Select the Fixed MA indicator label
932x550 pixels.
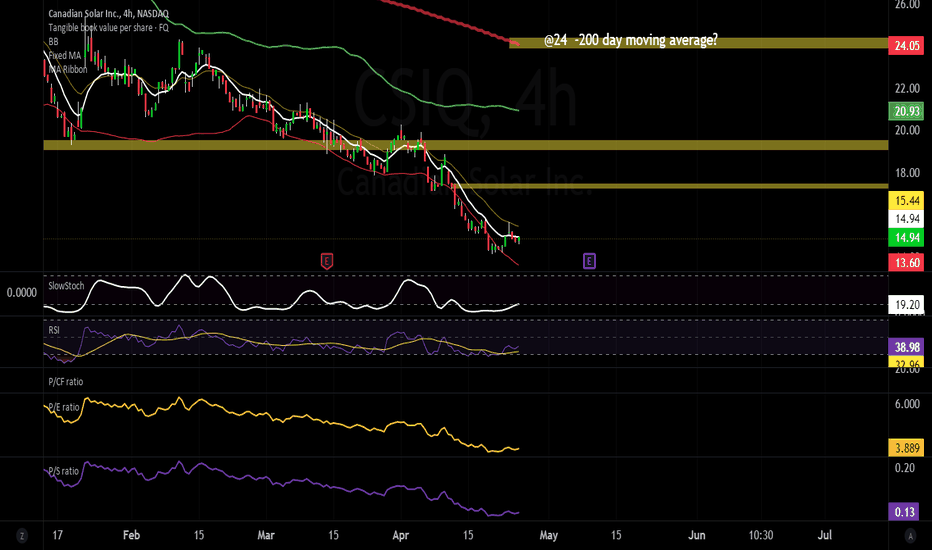(x=65, y=55)
